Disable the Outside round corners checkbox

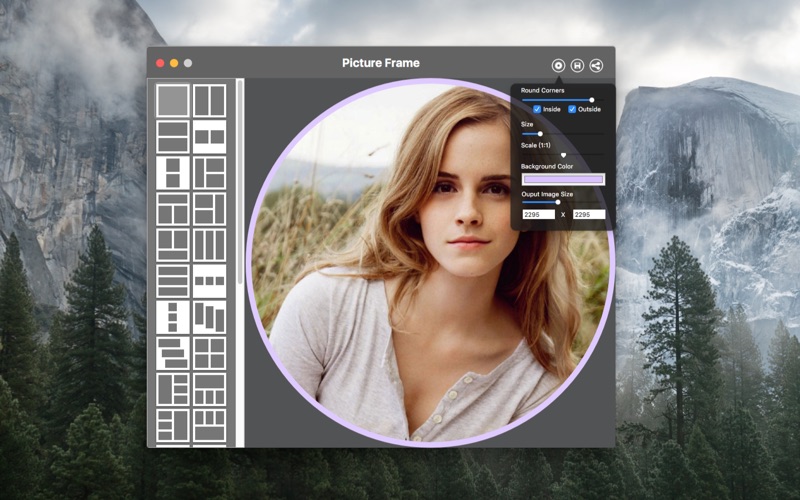(572, 109)
